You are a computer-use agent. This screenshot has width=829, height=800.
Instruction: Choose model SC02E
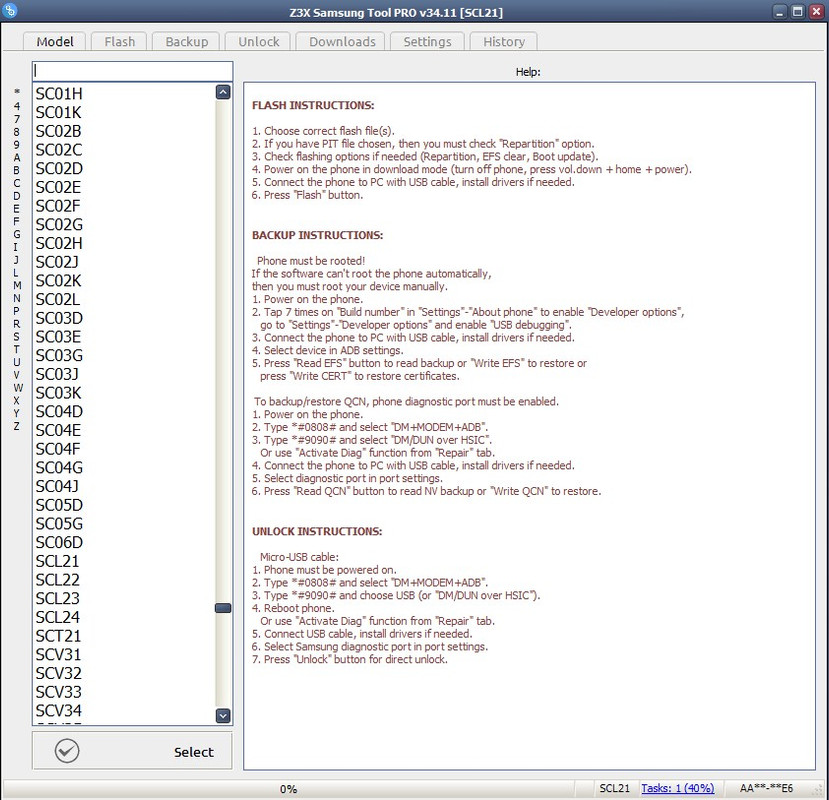coord(124,187)
